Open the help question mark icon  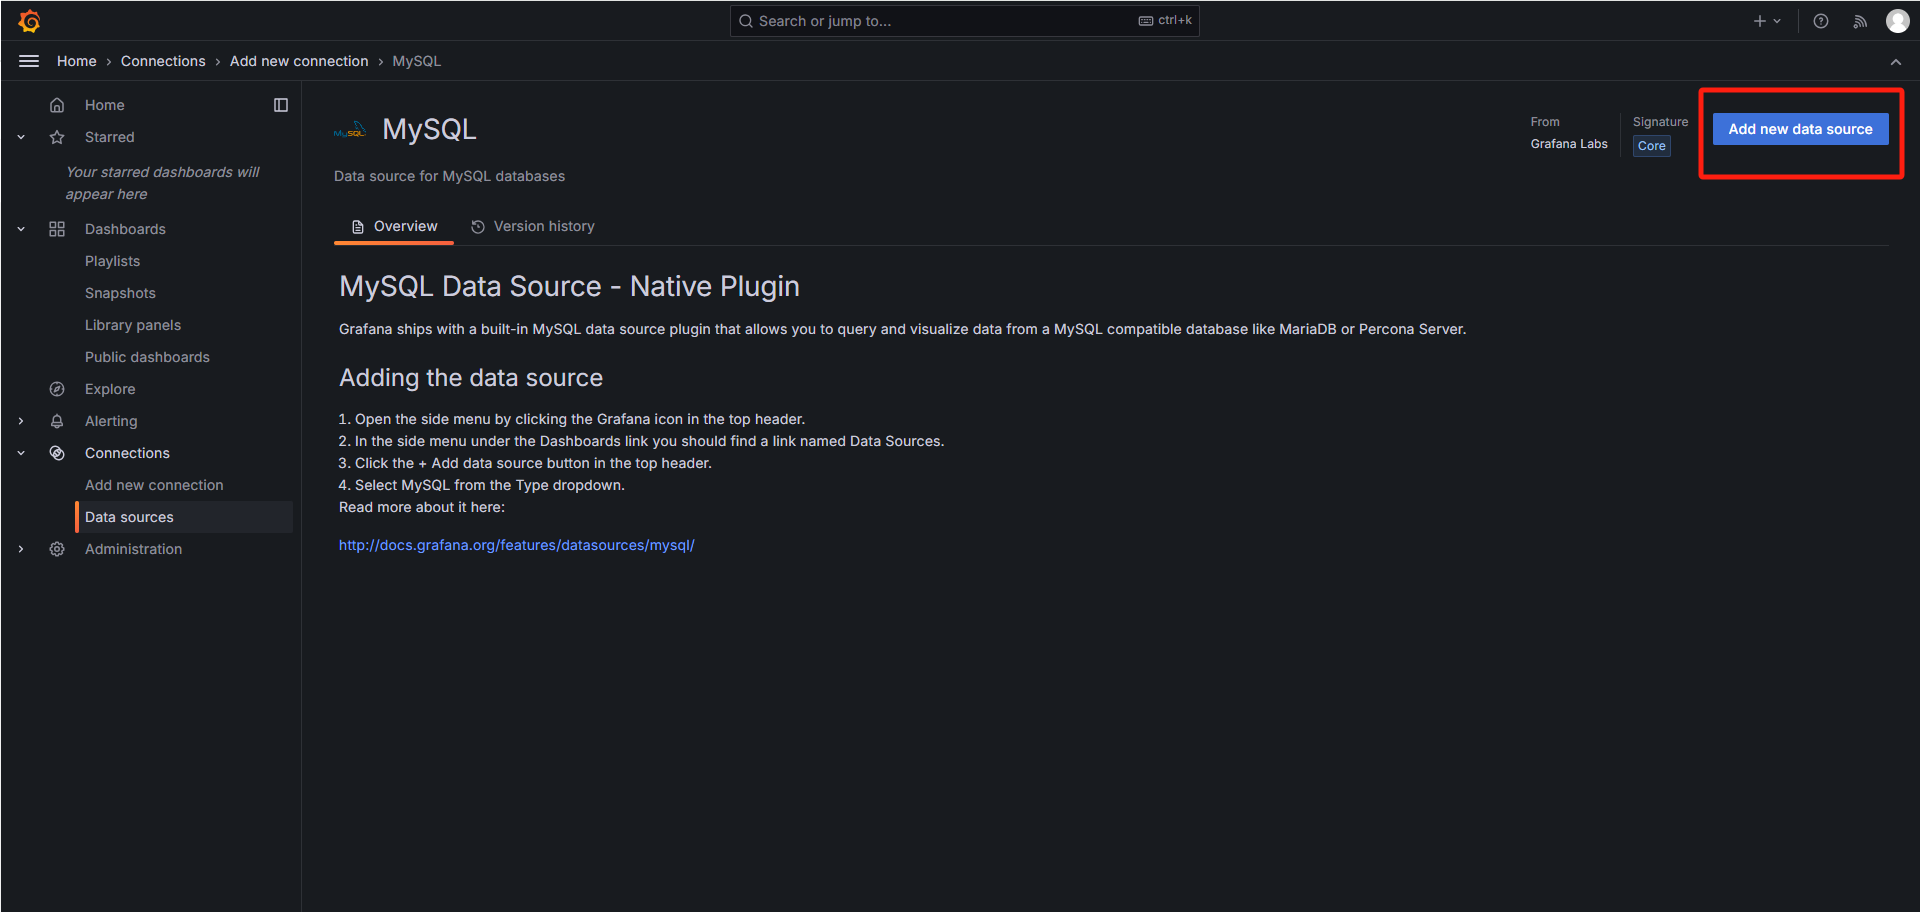1821,21
